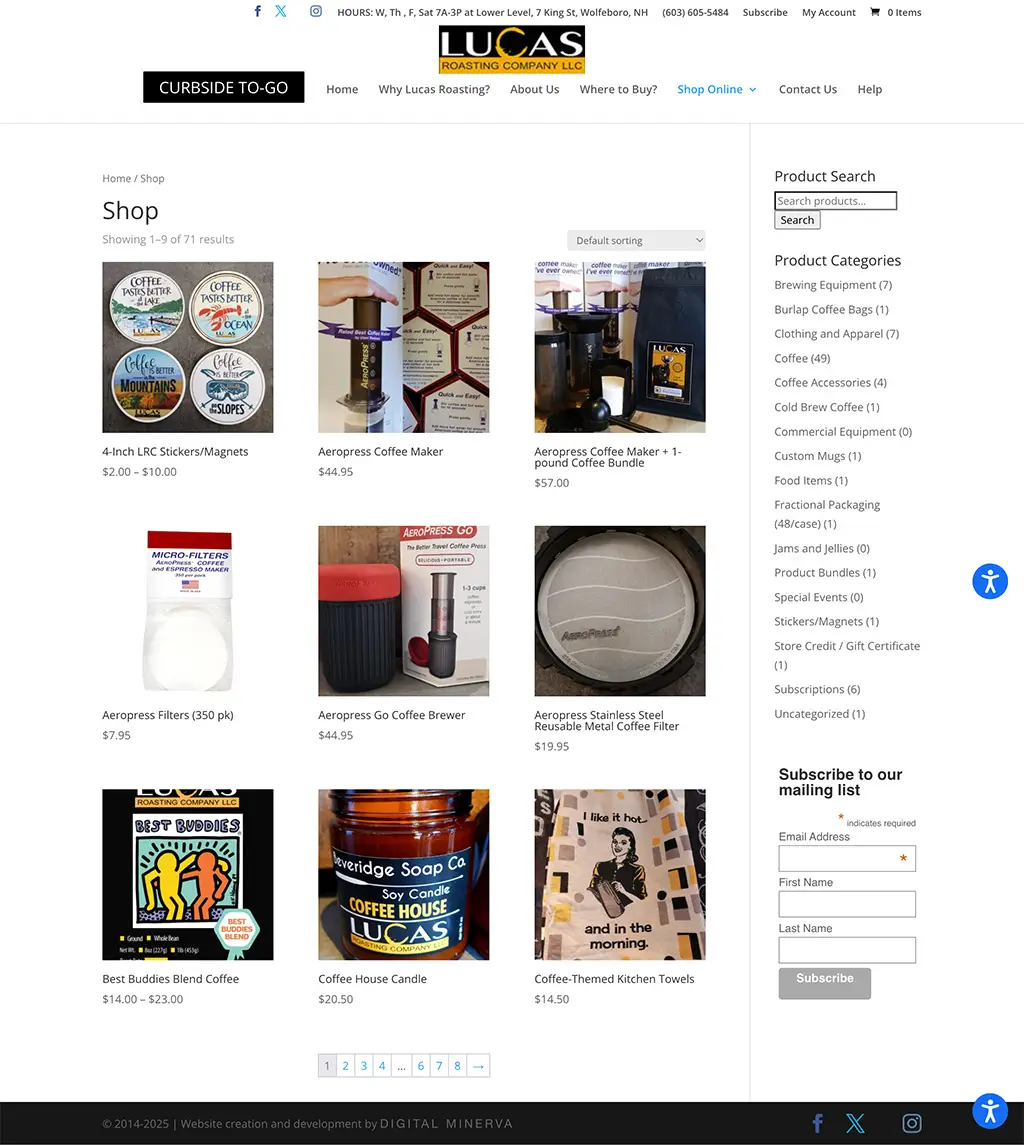Open the blue accessibility widget beside categories
The width and height of the screenshot is (1024, 1146).
coord(990,582)
